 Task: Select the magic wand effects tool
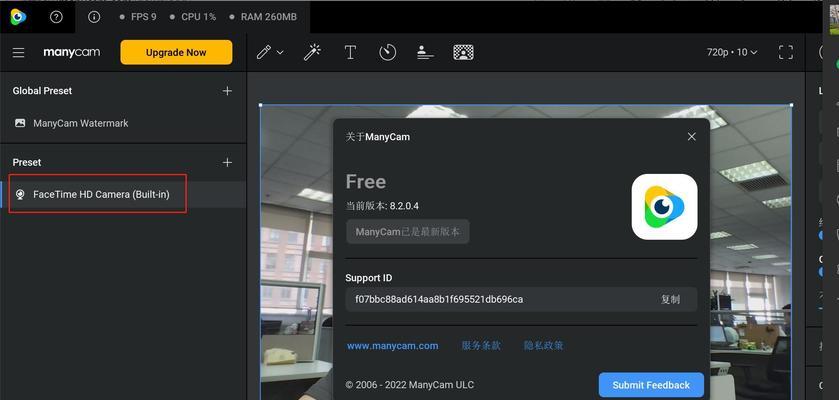tap(312, 52)
